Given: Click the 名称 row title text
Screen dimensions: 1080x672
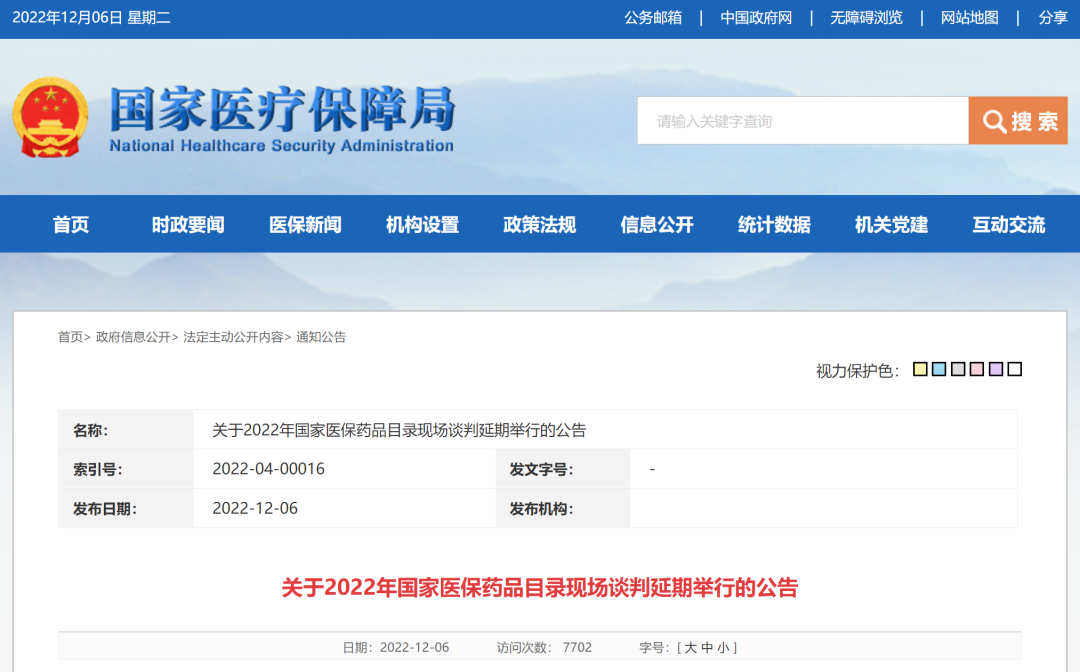Looking at the screenshot, I should click(x=399, y=430).
